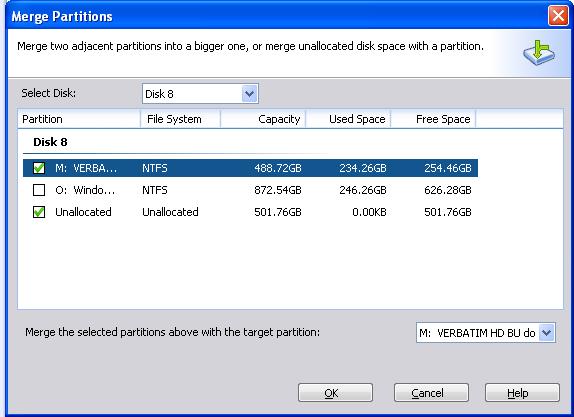Click the Disk 8 combo box field
This screenshot has height=417, width=574.
pyautogui.click(x=200, y=94)
